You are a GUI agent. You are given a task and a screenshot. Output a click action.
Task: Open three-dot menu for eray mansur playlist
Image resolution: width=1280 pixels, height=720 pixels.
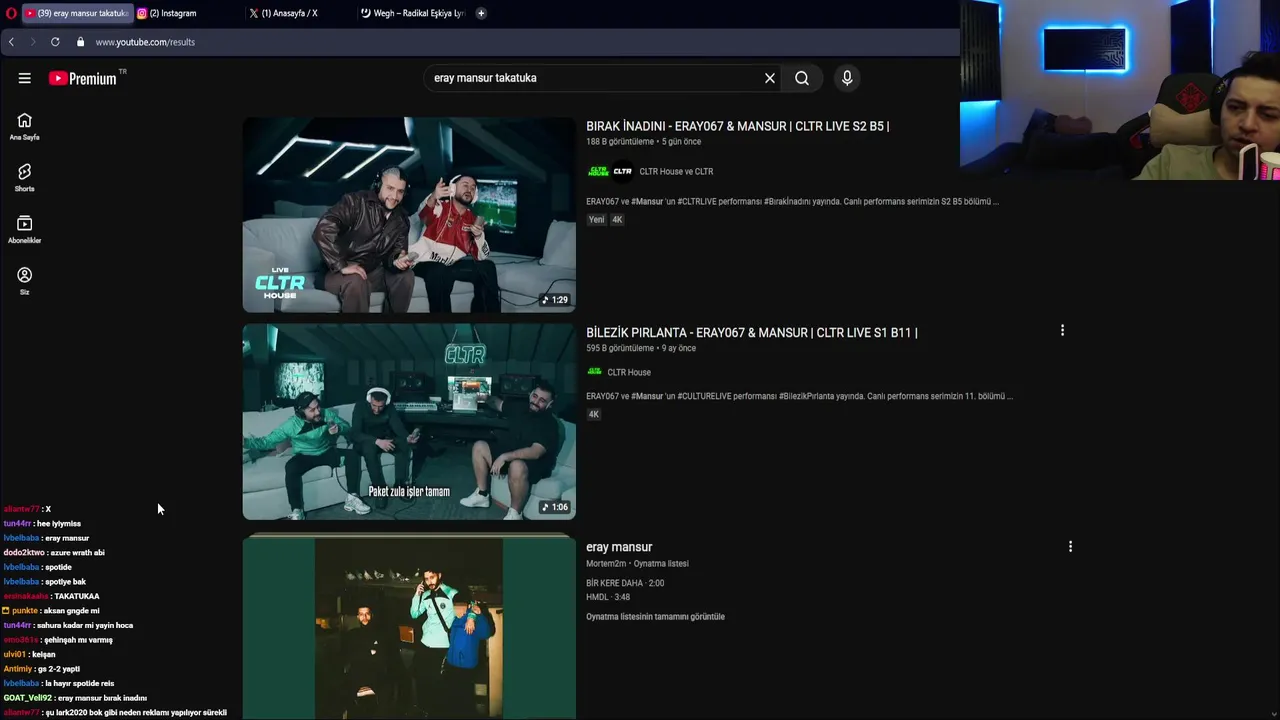point(1070,547)
